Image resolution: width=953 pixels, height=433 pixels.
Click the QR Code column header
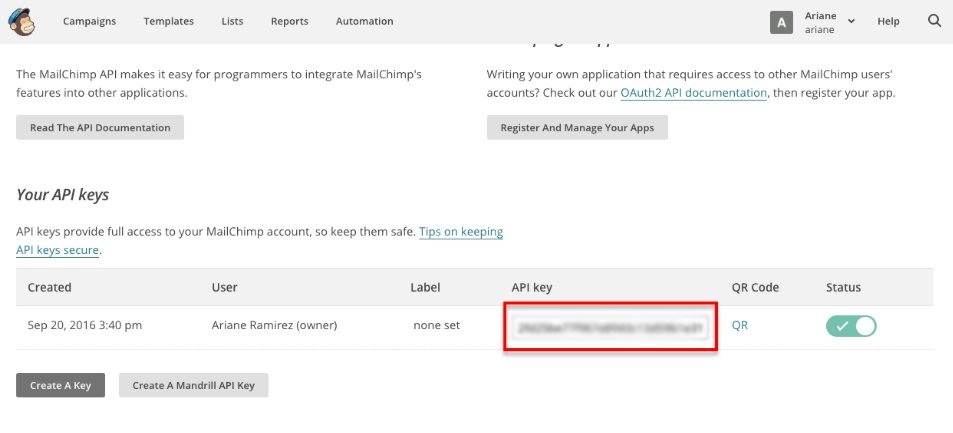click(755, 288)
